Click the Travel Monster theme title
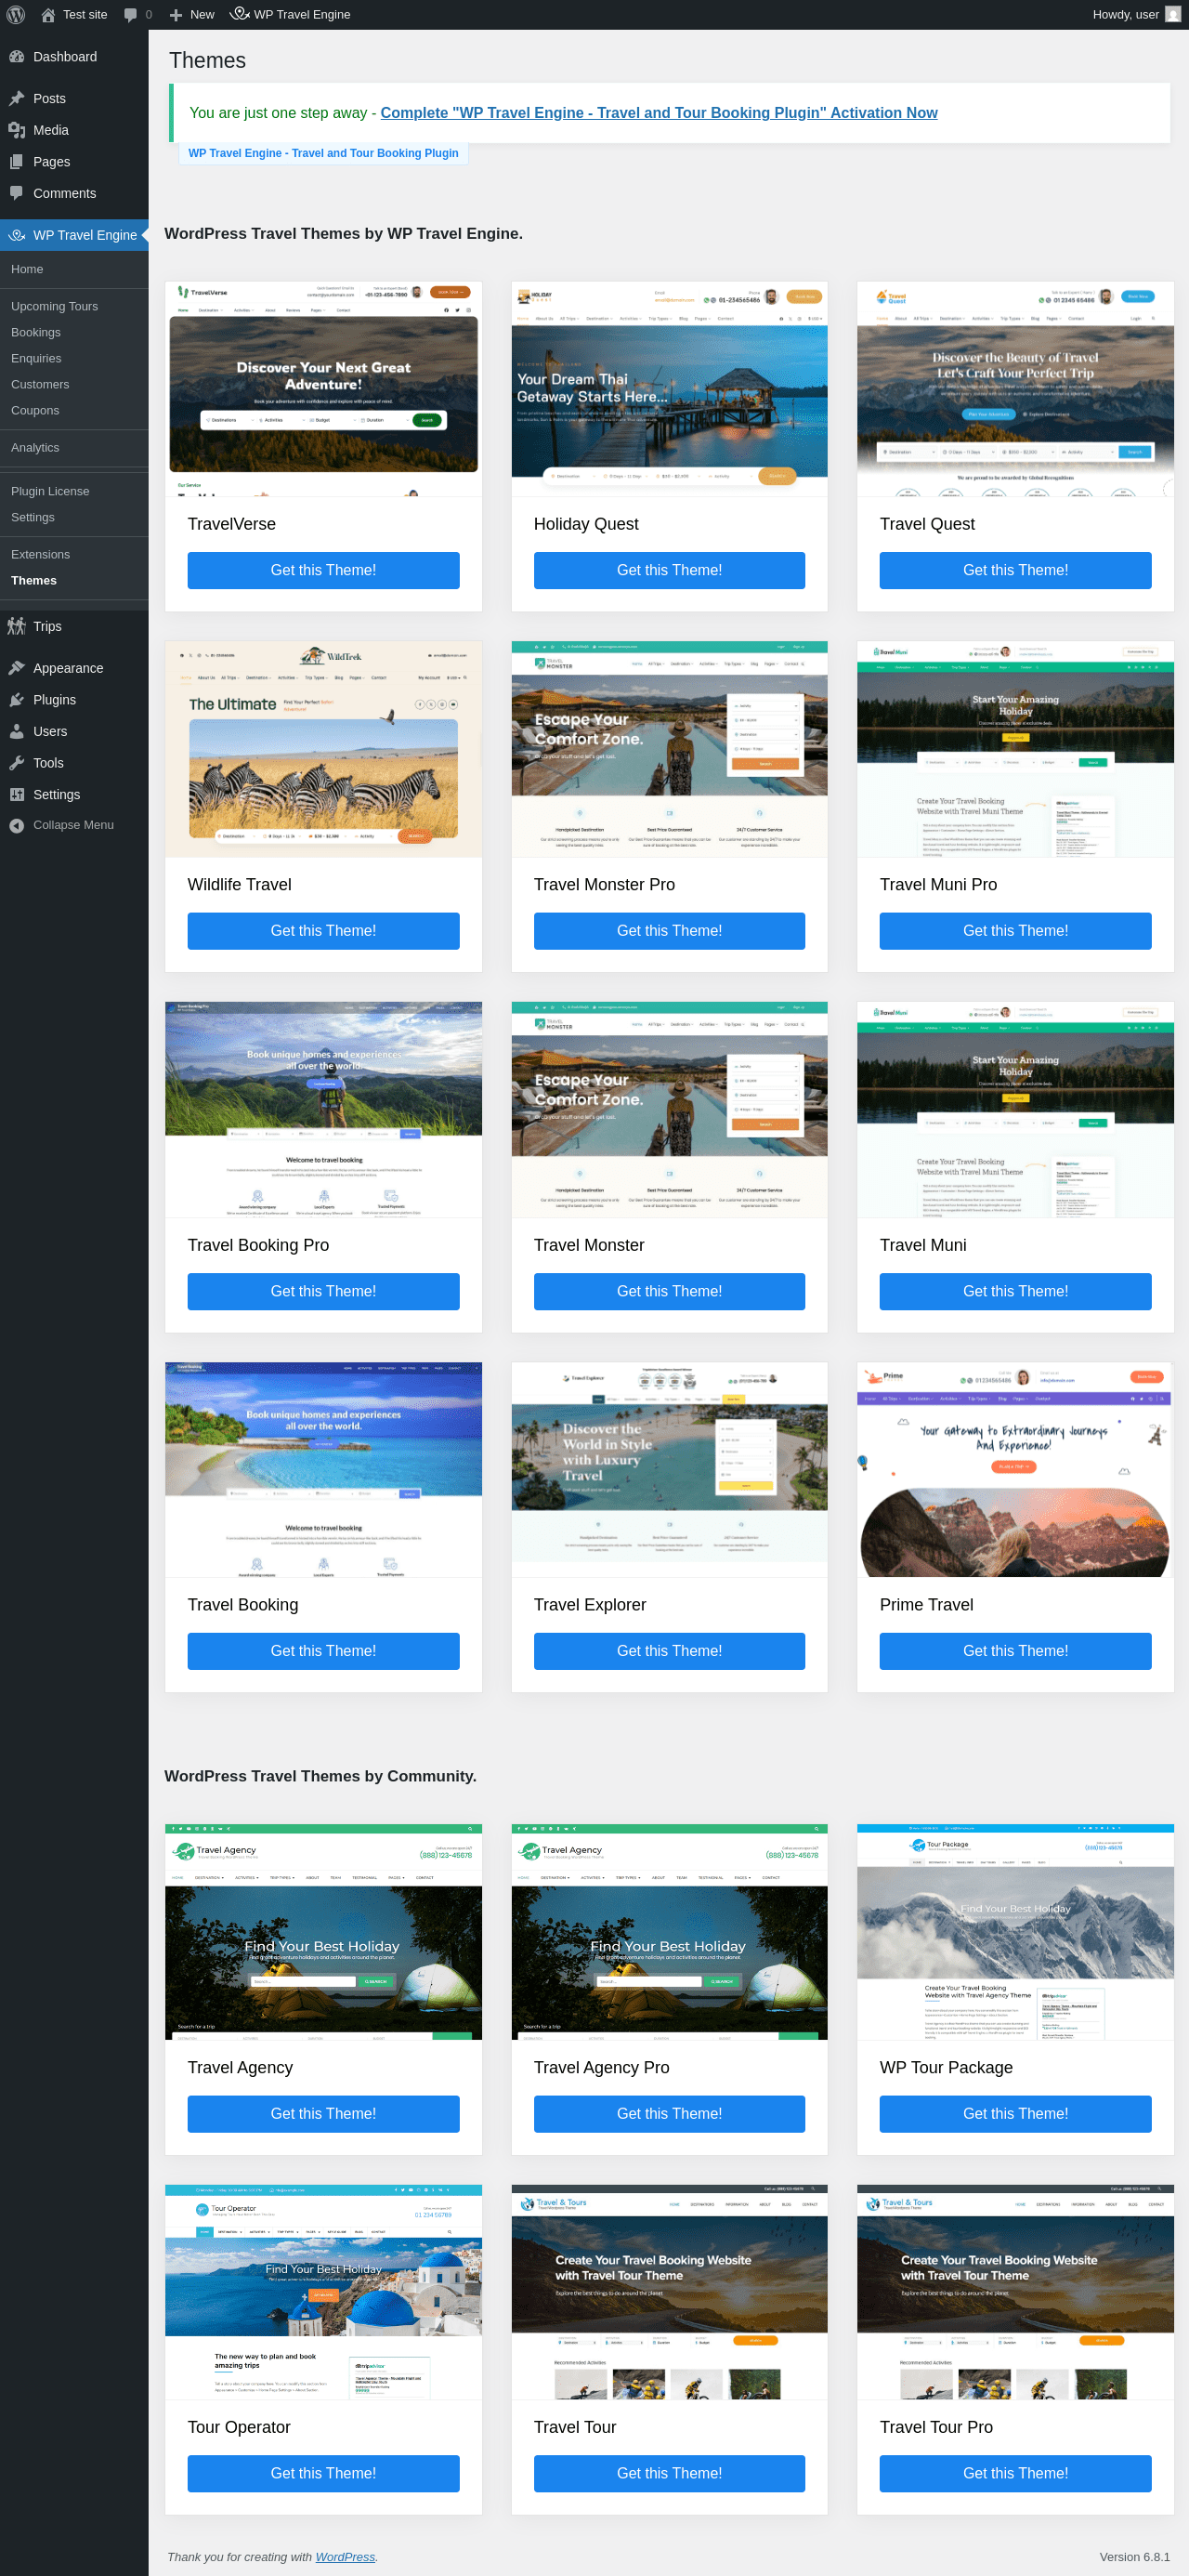Screen dimensions: 1189x2576 pyautogui.click(x=589, y=1245)
